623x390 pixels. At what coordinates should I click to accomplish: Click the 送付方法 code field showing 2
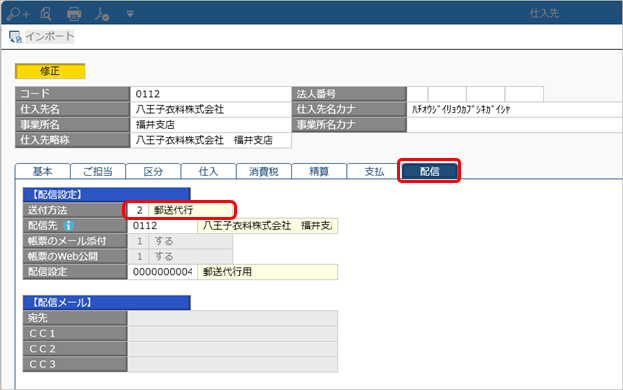(138, 210)
